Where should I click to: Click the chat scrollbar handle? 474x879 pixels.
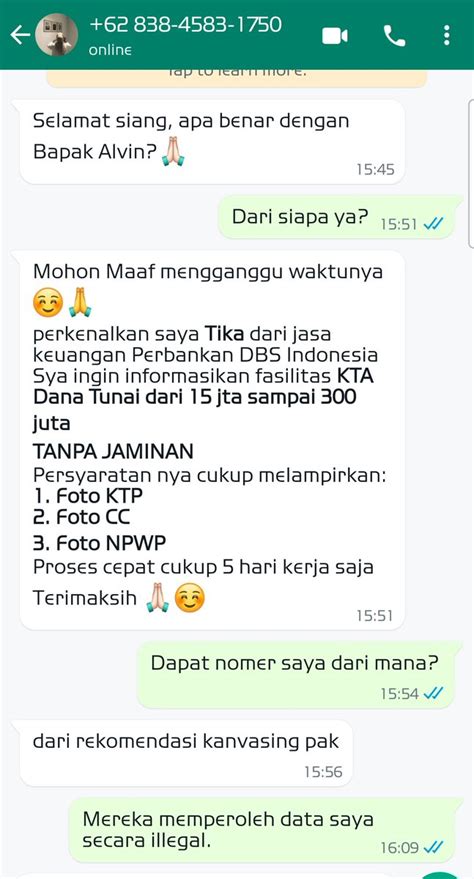point(471,174)
